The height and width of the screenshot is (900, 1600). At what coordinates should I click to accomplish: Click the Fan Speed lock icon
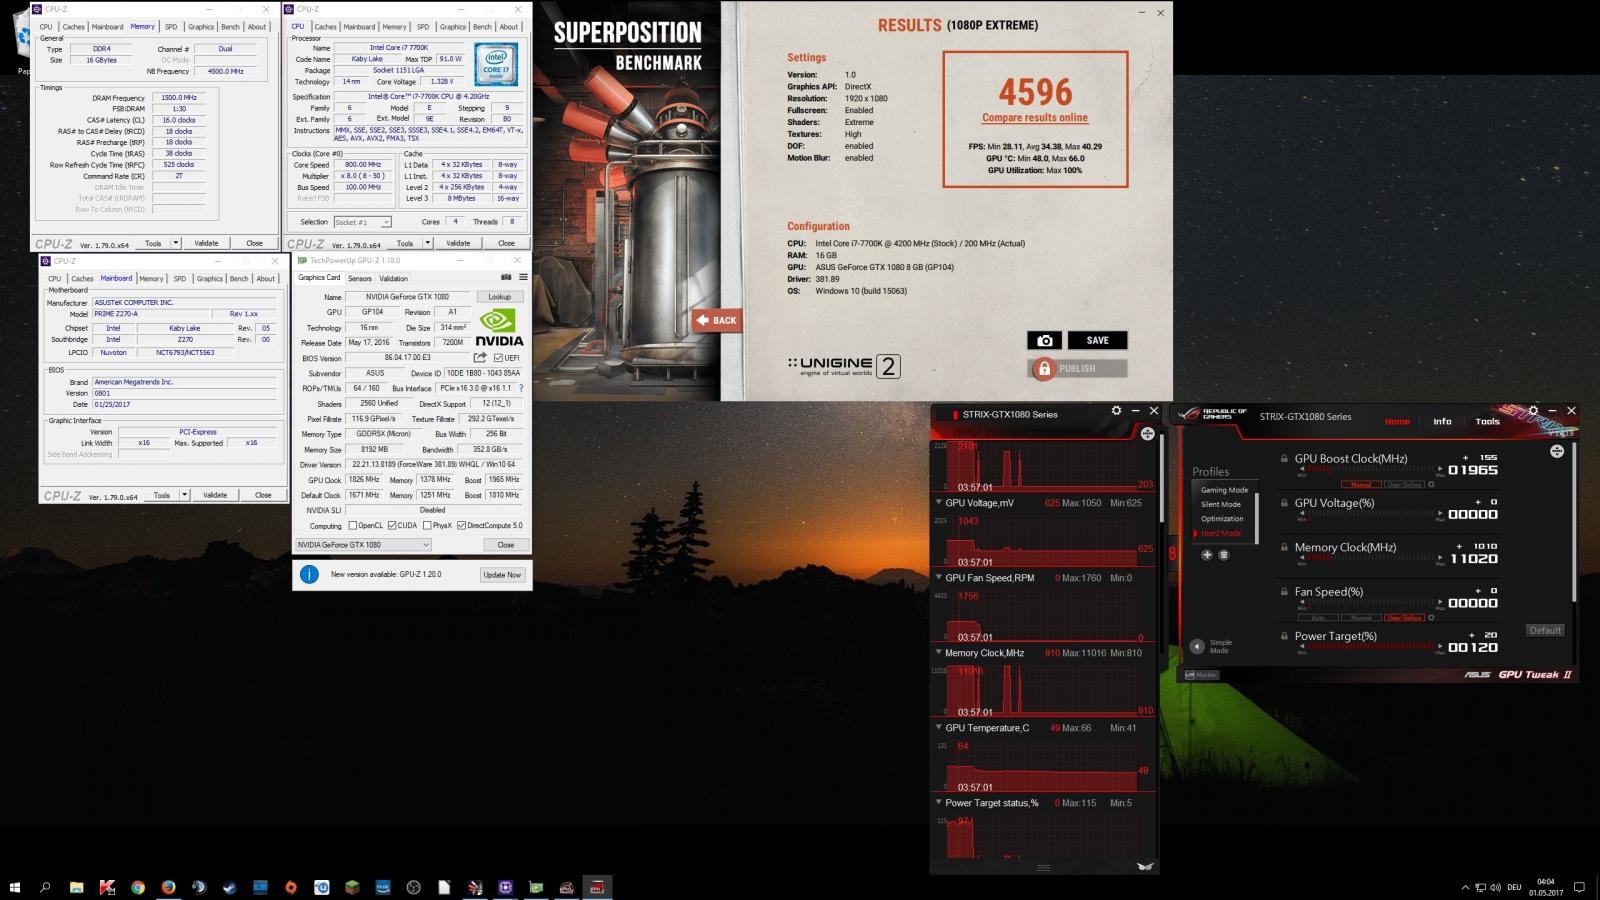pos(1284,591)
